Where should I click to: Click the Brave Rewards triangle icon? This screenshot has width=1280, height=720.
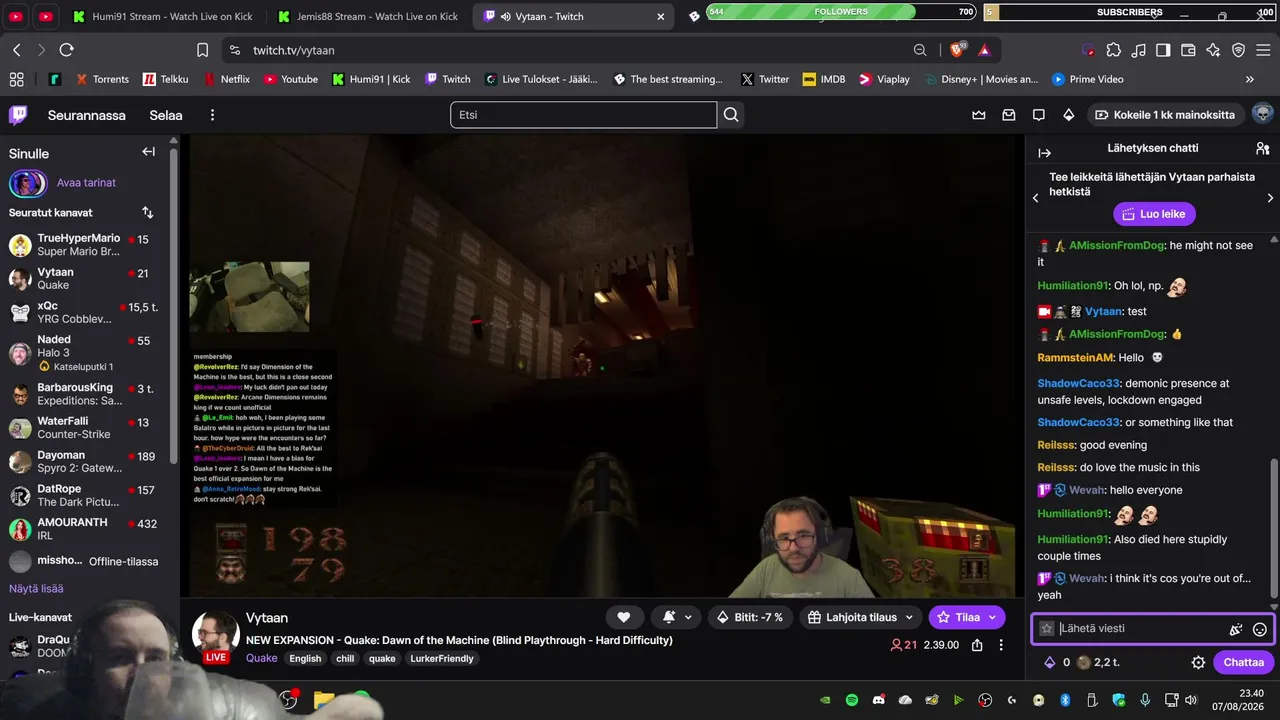(x=985, y=50)
